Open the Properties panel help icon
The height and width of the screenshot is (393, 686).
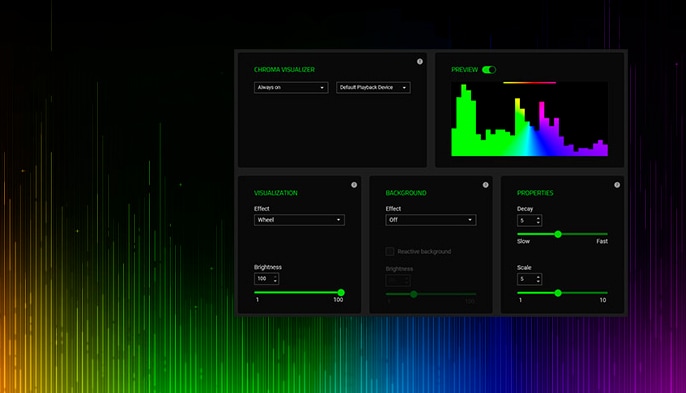click(617, 185)
